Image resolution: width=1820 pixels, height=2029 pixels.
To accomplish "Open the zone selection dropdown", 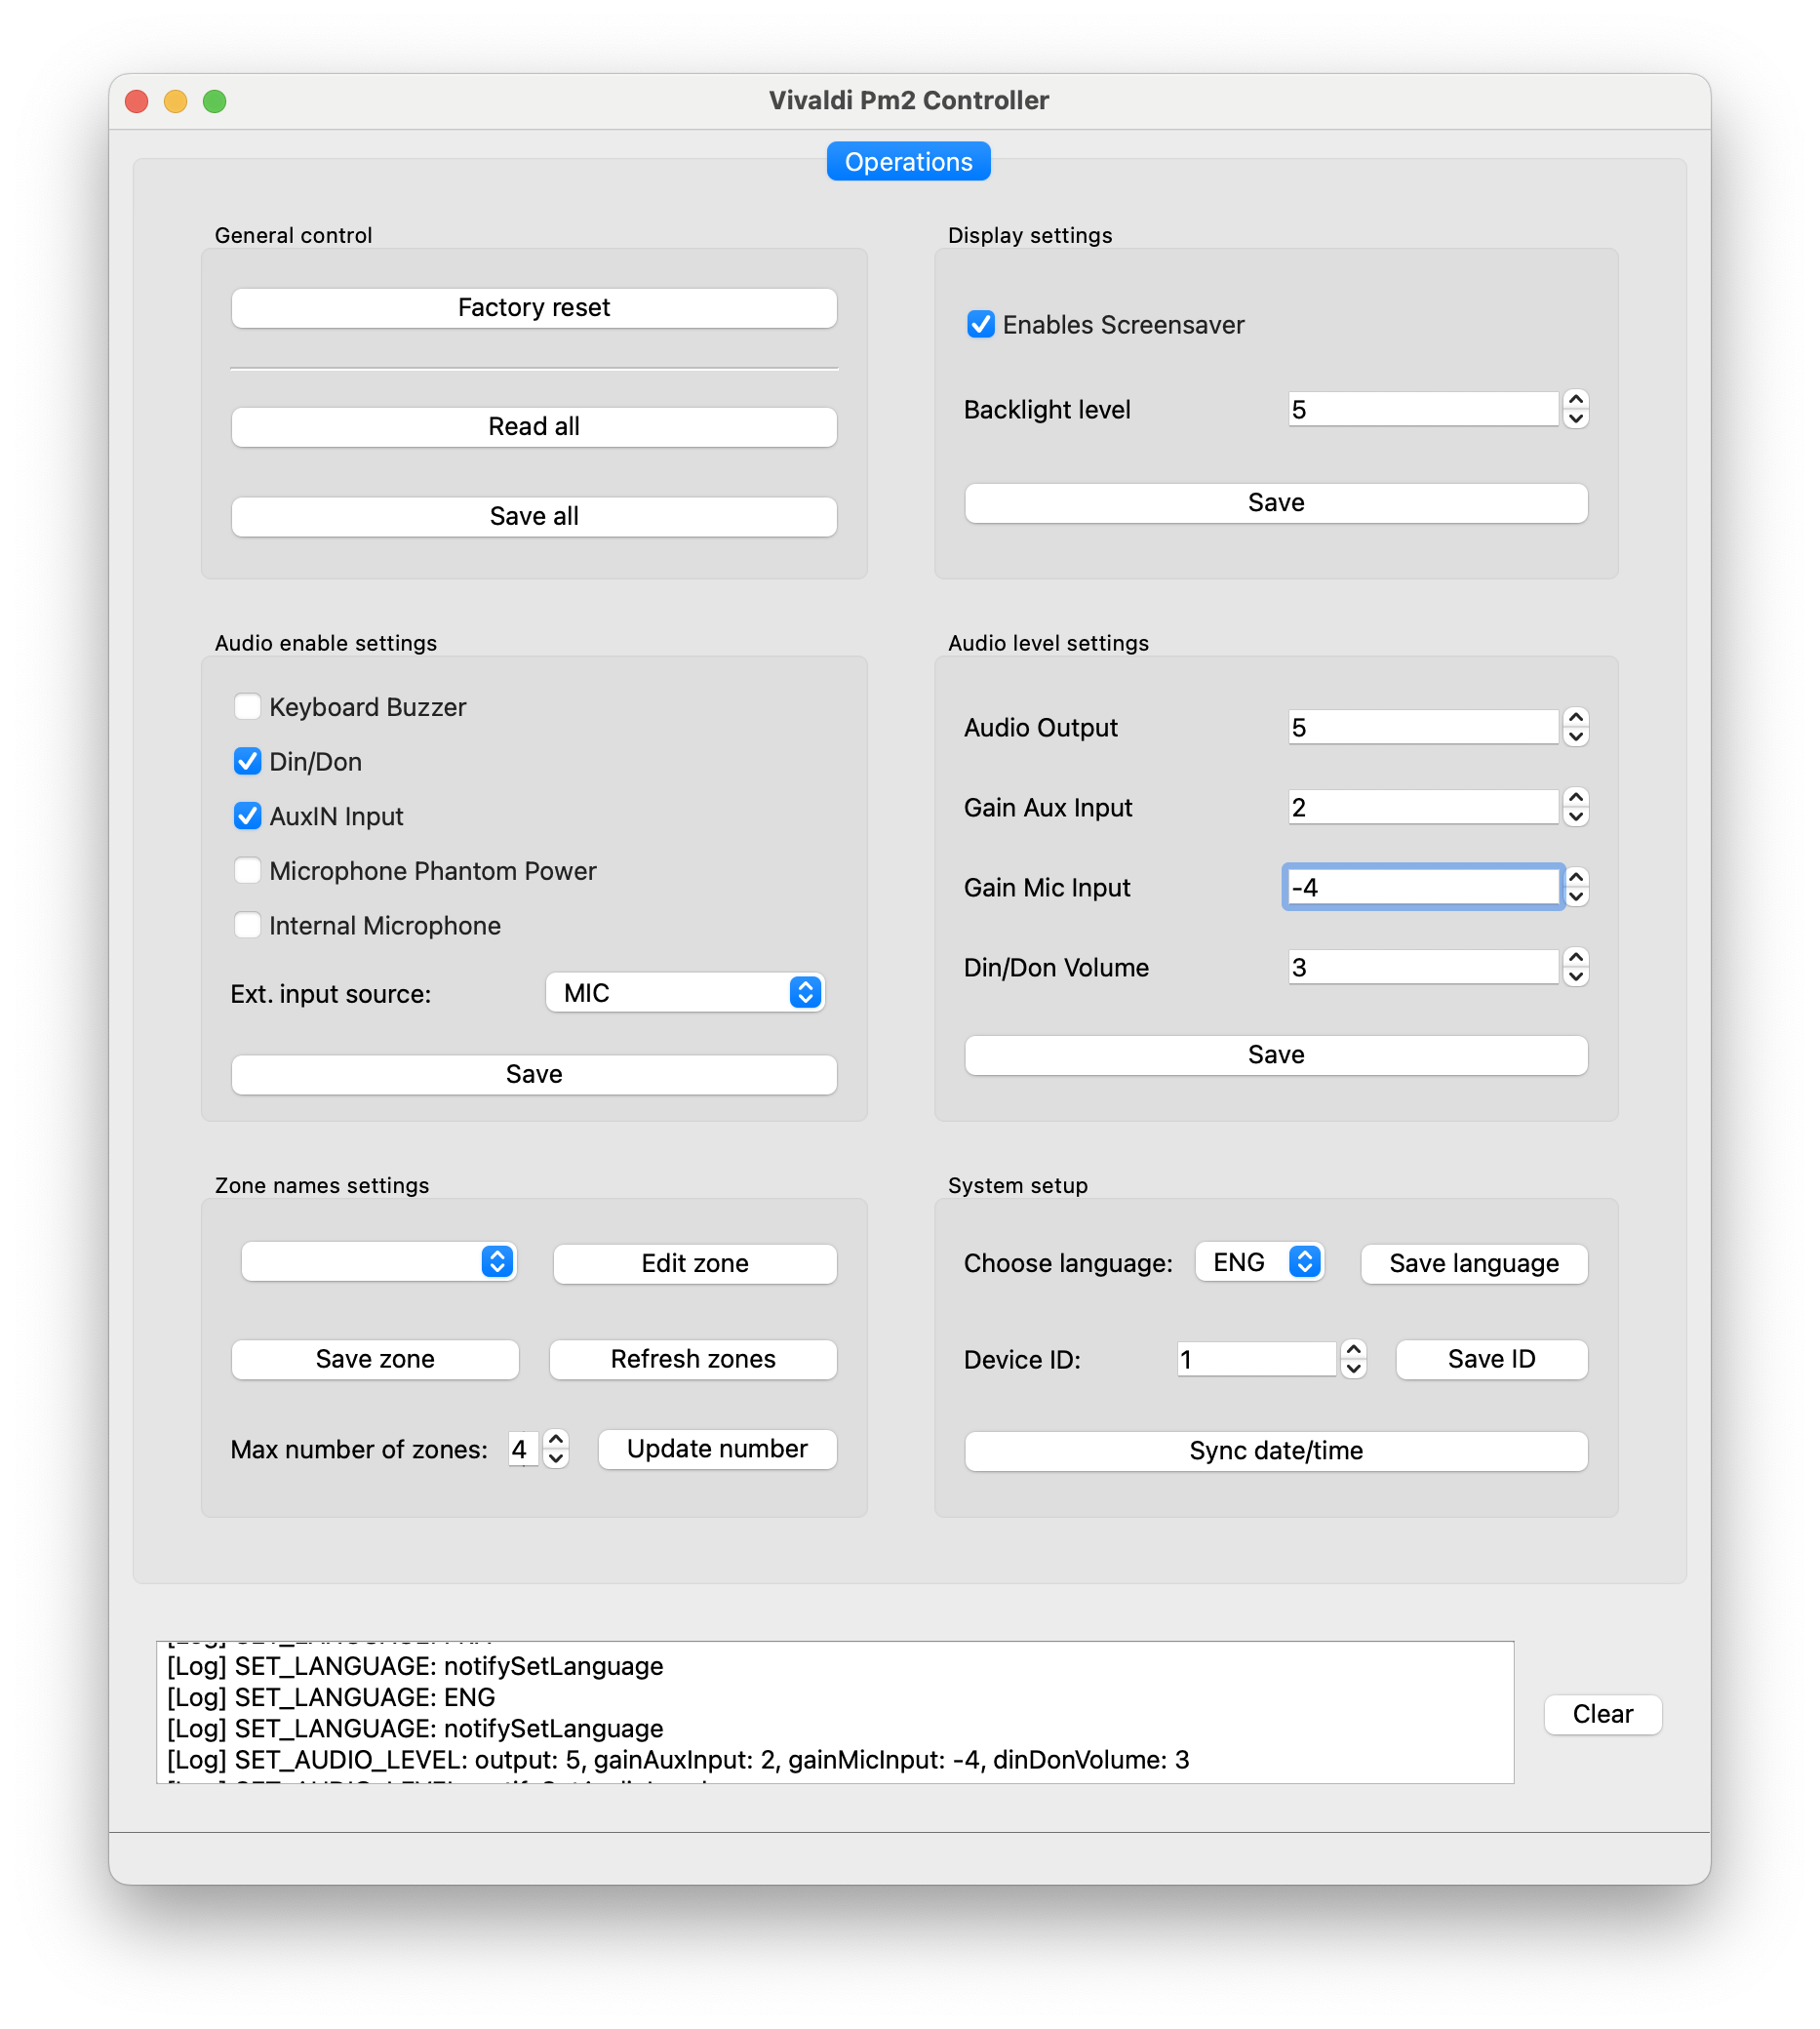I will click(x=378, y=1262).
